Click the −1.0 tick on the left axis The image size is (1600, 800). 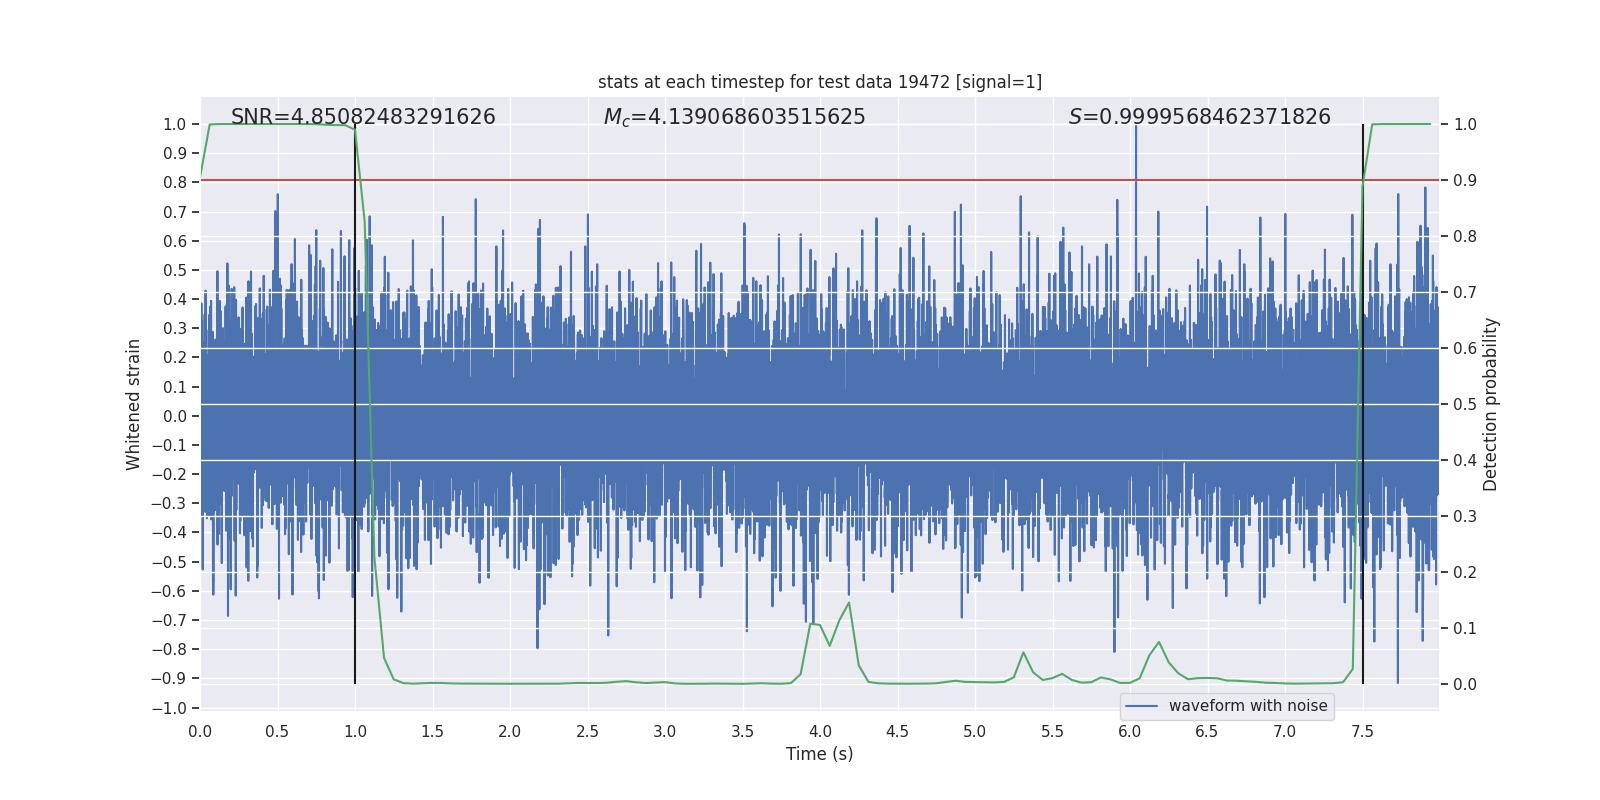pos(174,708)
